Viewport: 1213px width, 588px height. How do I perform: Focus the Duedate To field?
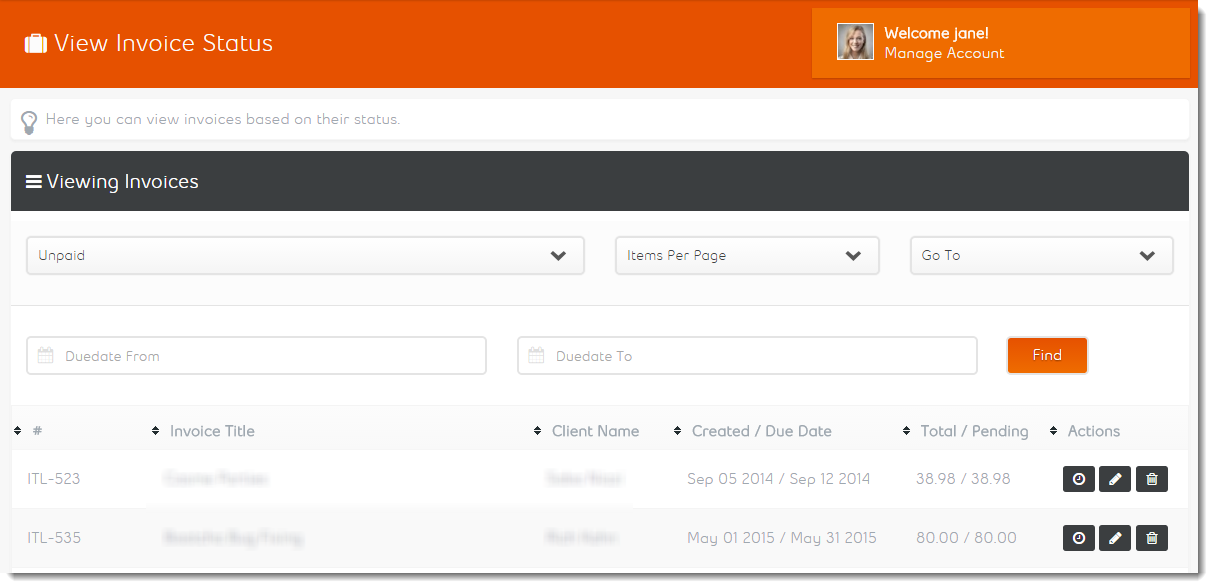[747, 356]
